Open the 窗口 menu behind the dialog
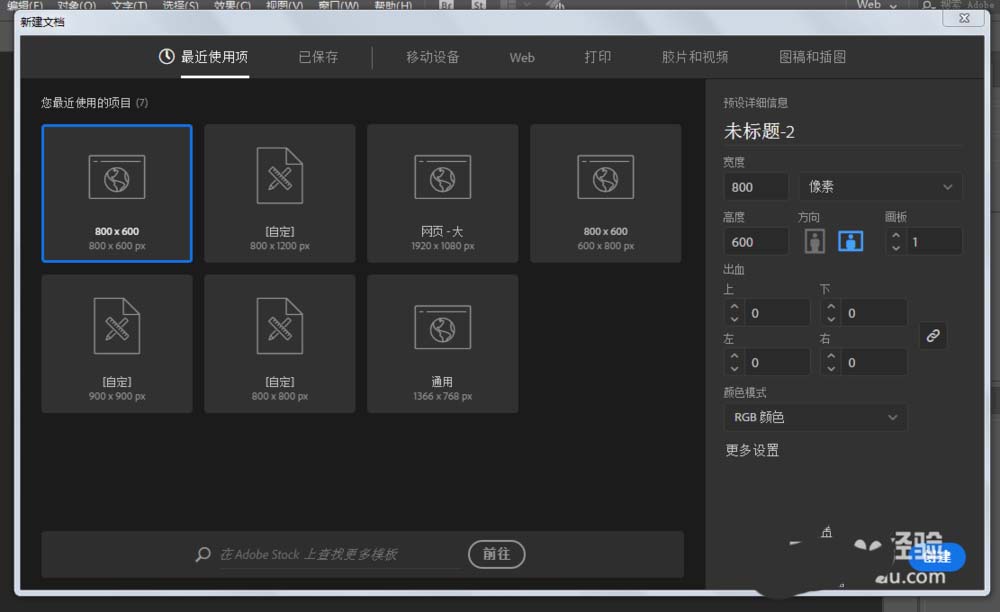Viewport: 1000px width, 612px height. pos(338,5)
